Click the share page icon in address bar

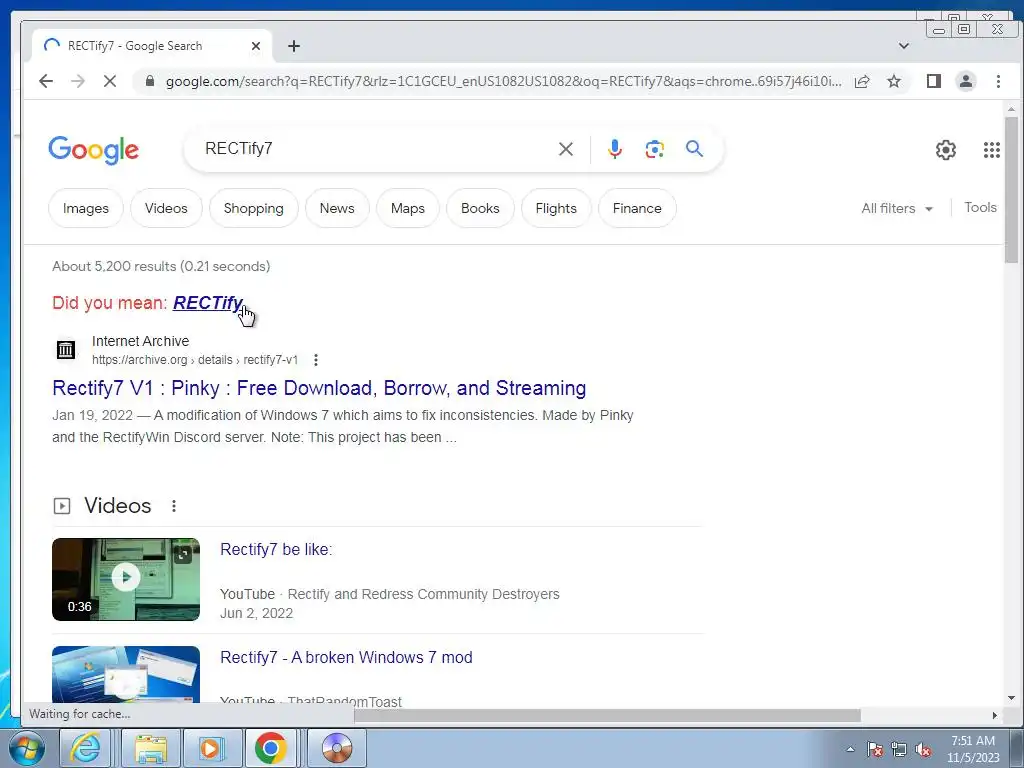[862, 81]
